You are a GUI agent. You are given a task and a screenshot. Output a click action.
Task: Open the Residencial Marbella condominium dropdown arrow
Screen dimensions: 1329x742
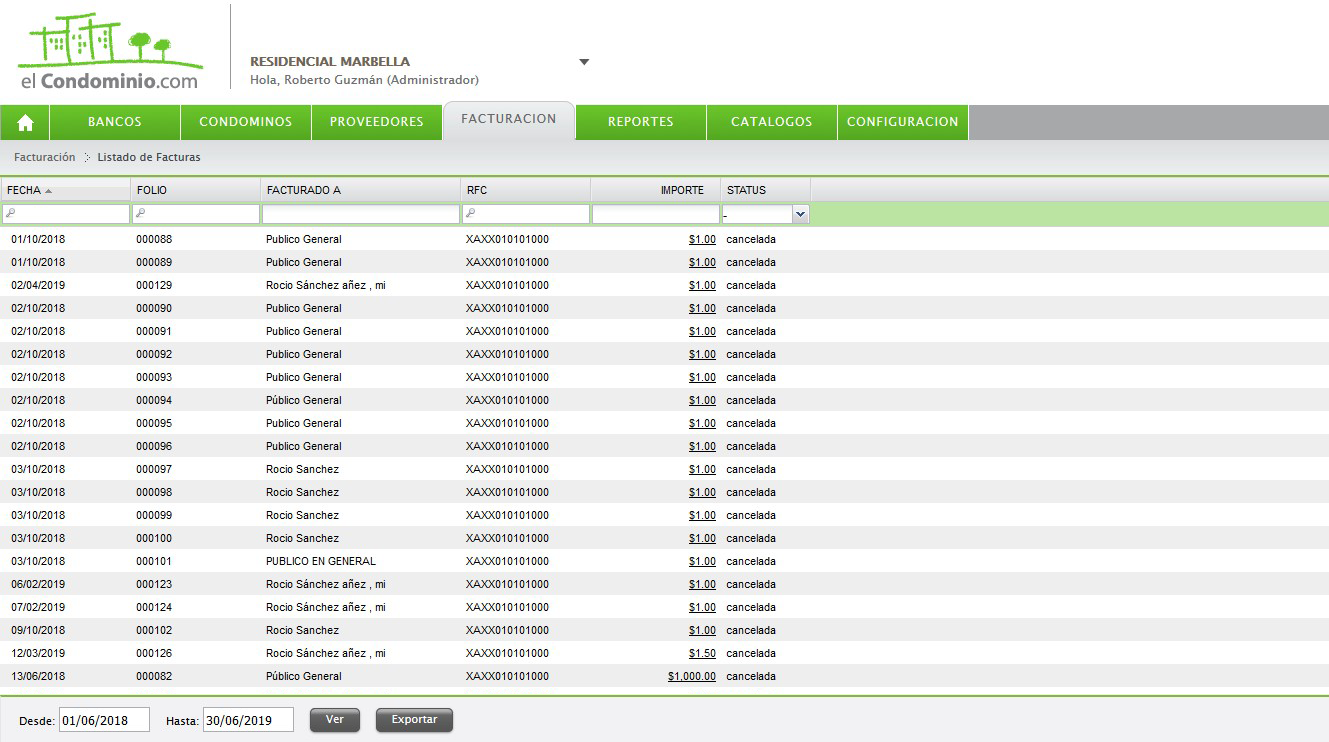(584, 62)
